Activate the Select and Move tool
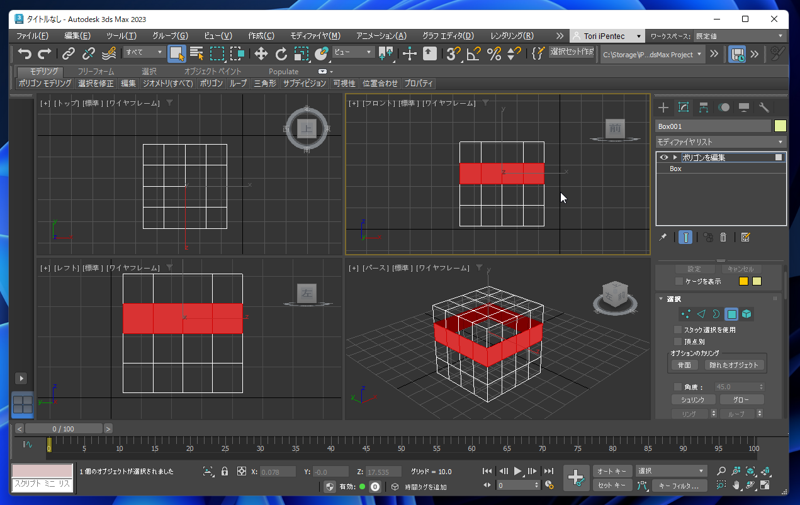 click(261, 54)
